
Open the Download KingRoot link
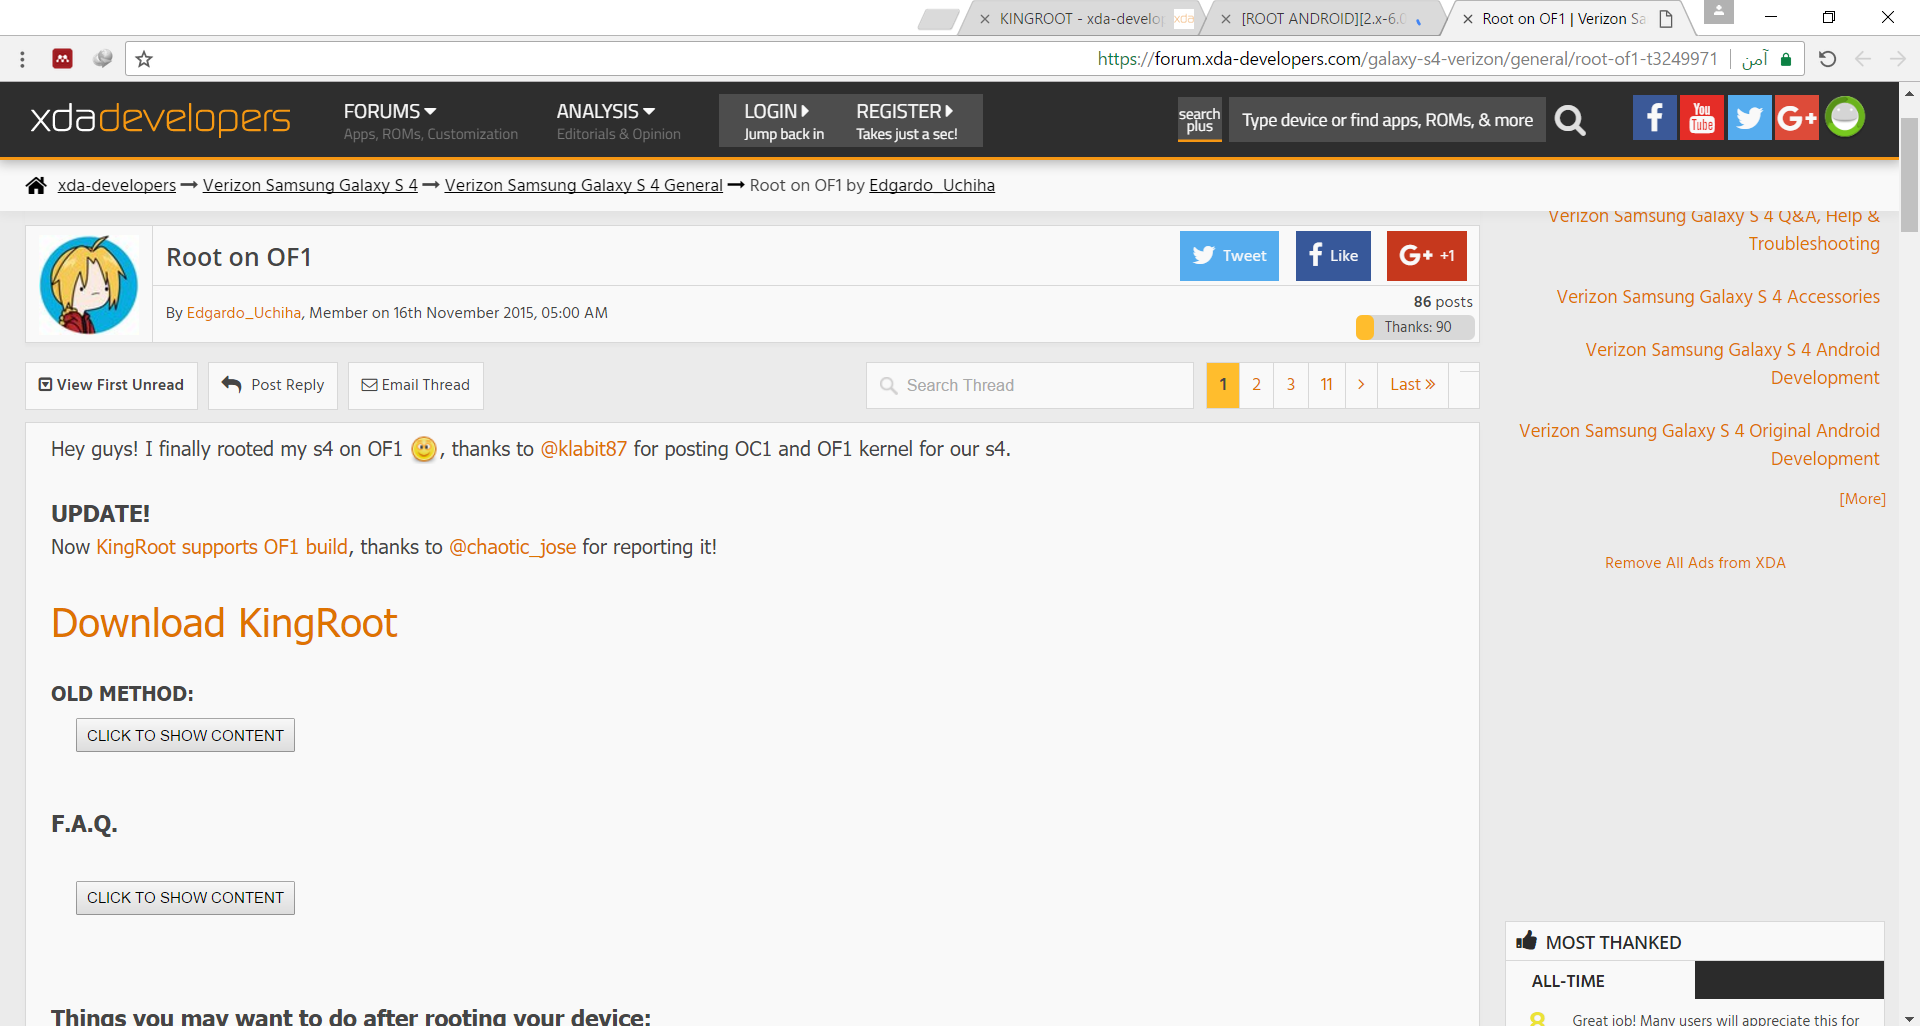click(x=224, y=623)
